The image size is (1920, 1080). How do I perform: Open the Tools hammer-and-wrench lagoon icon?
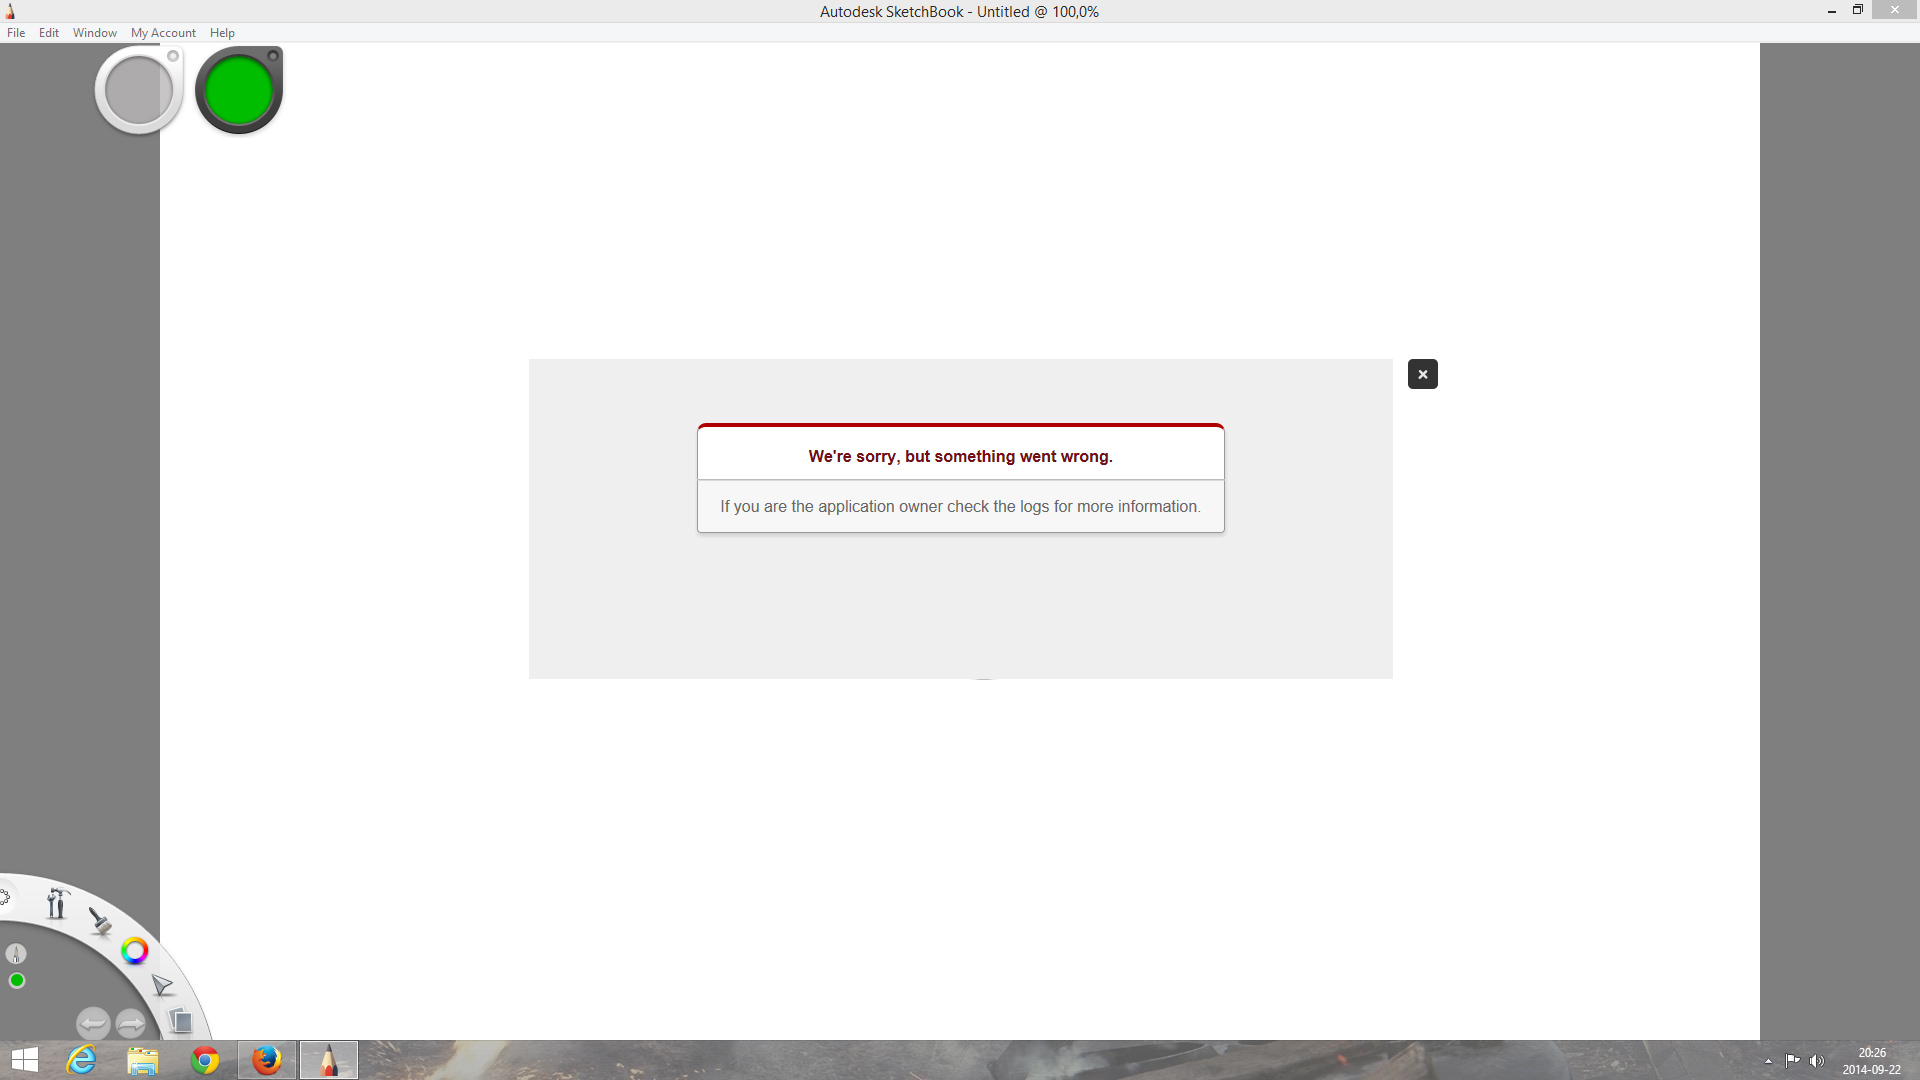56,904
